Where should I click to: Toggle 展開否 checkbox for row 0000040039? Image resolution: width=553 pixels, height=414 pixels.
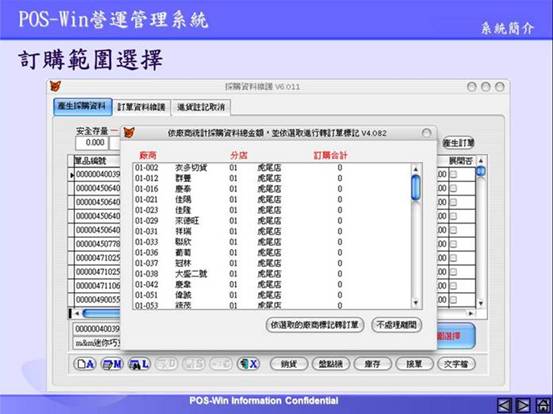coord(453,174)
